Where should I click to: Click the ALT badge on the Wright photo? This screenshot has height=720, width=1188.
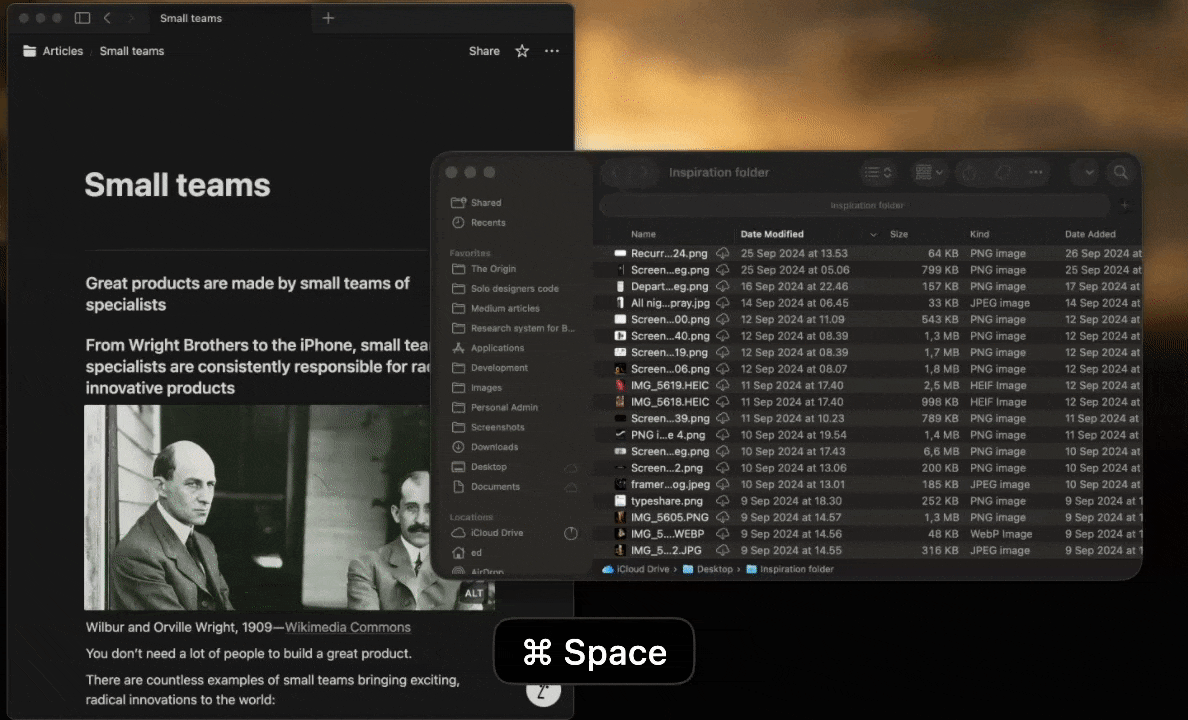pyautogui.click(x=474, y=593)
